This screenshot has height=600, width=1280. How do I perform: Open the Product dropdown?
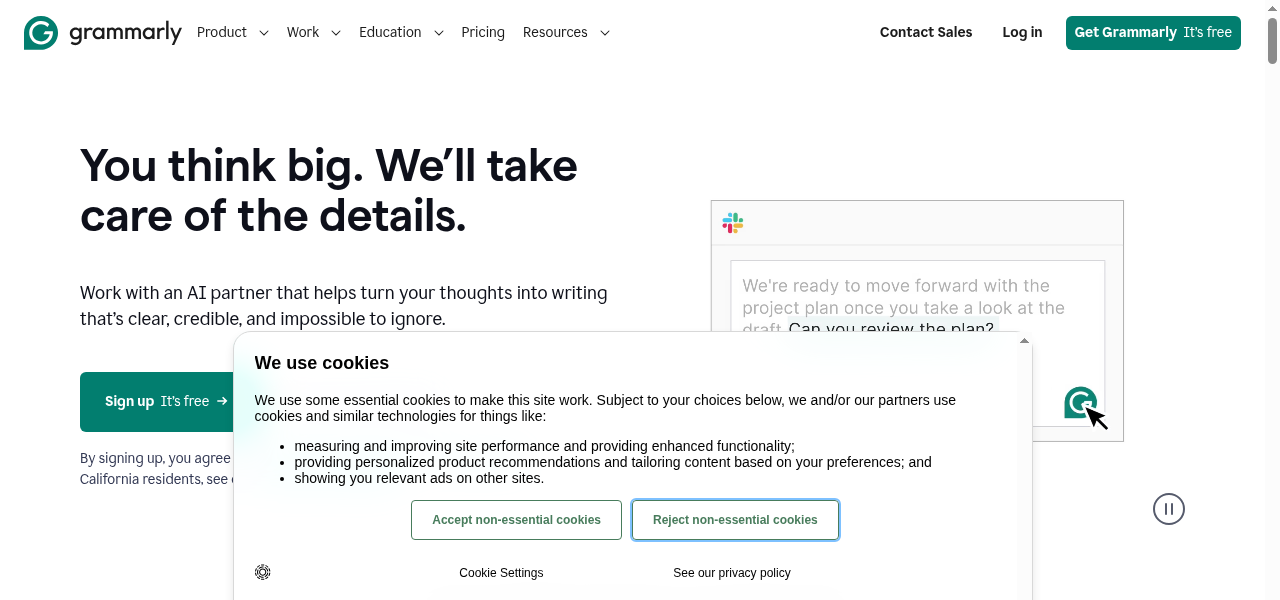(x=232, y=32)
